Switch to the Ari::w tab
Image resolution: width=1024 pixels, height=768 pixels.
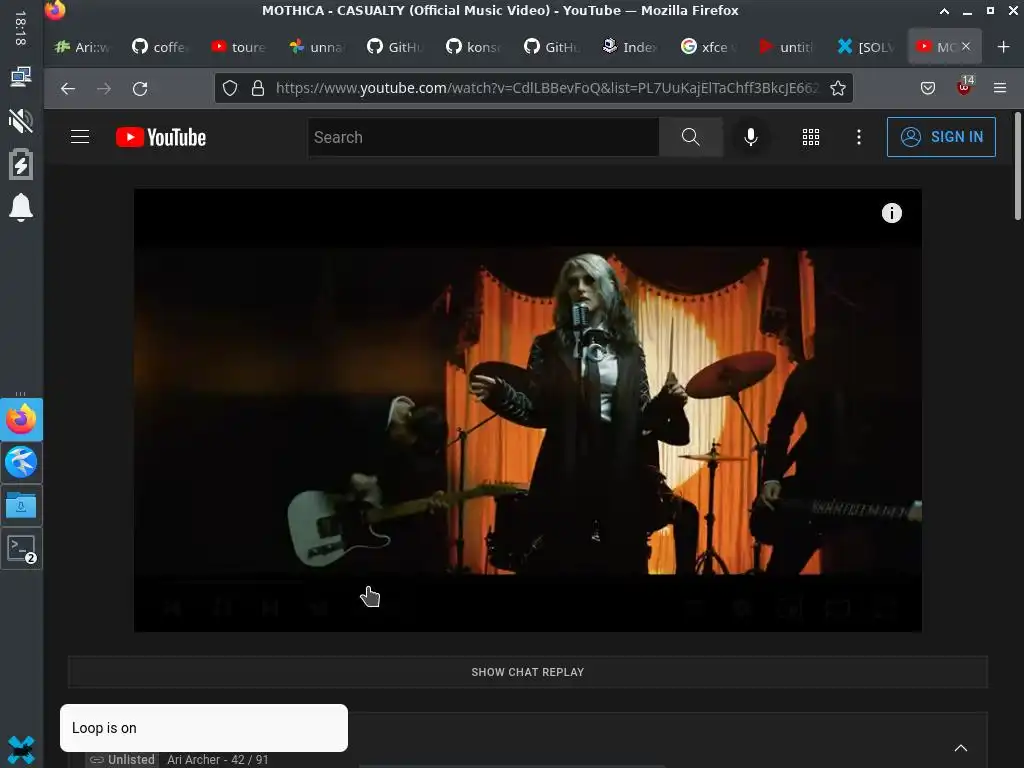(x=83, y=46)
